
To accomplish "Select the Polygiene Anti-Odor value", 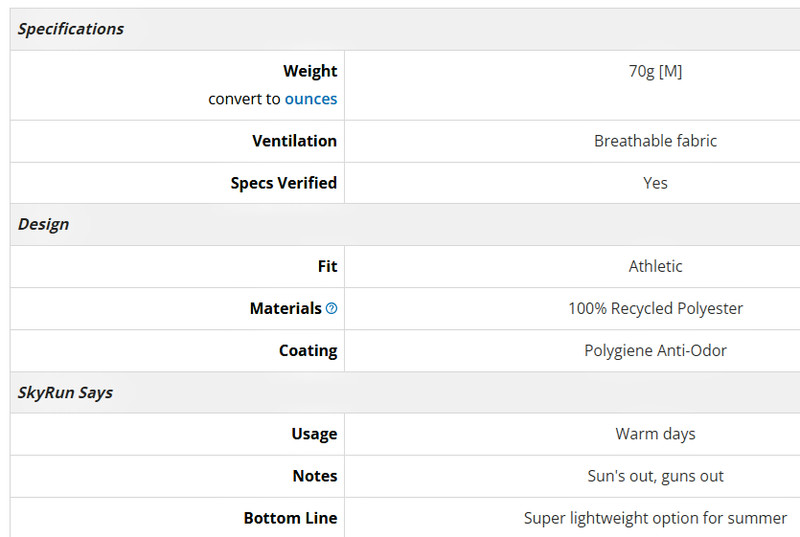I will tap(655, 351).
